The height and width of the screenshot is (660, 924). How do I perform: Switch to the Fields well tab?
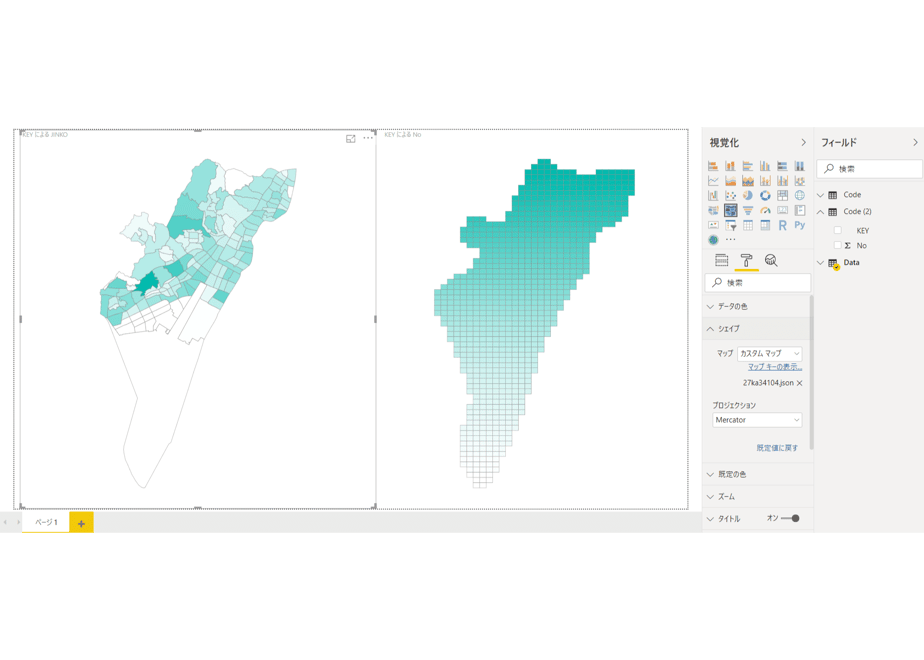(722, 260)
